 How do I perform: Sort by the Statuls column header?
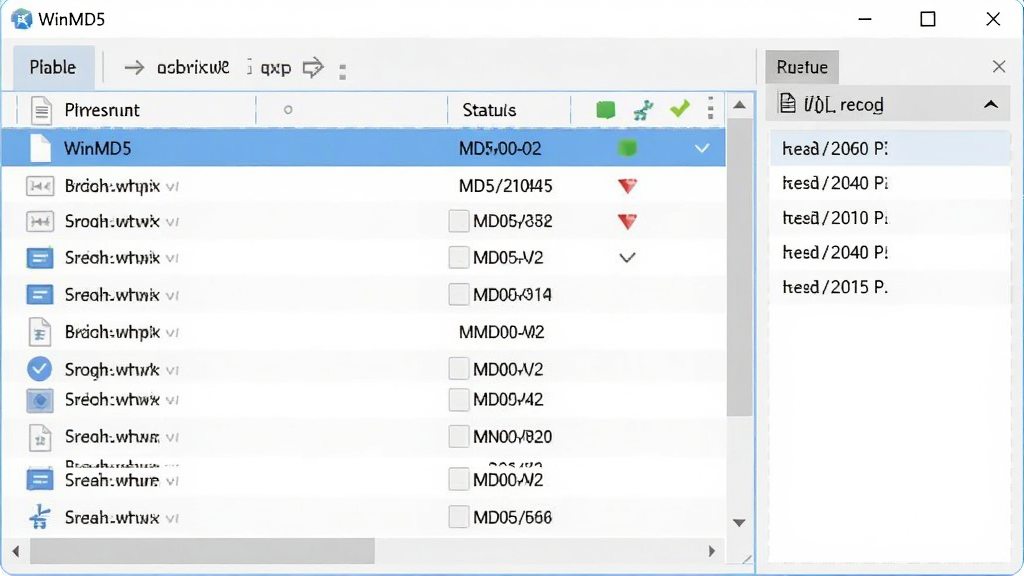[489, 110]
